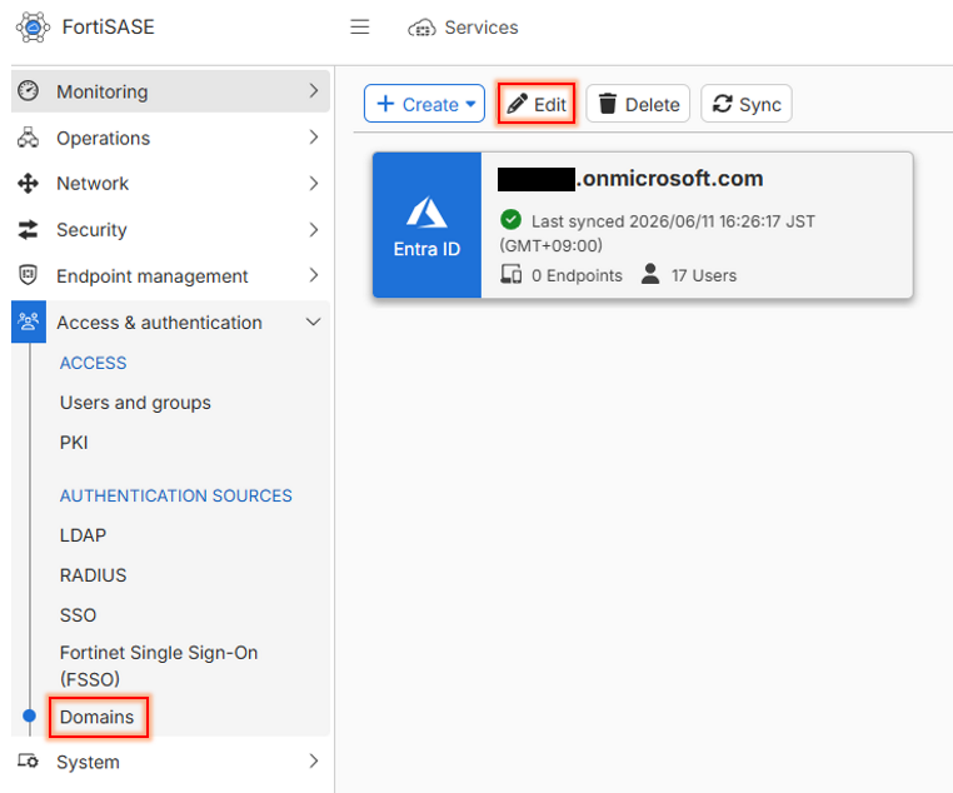Open the Create dropdown button
Image resolution: width=953 pixels, height=793 pixels.
(424, 104)
